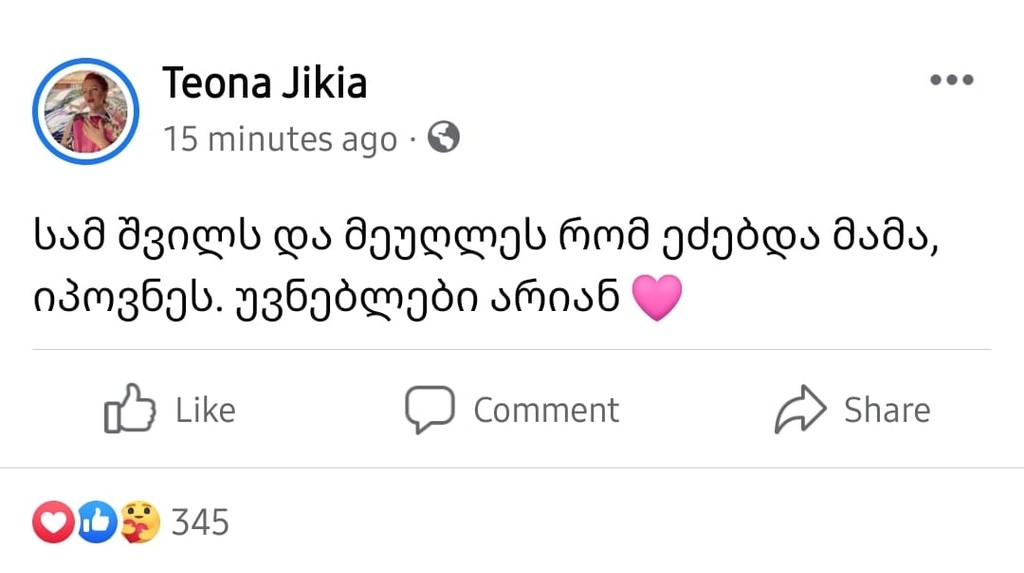Click the blue thumbs-up reaction icon
This screenshot has width=1024, height=573.
tap(96, 522)
